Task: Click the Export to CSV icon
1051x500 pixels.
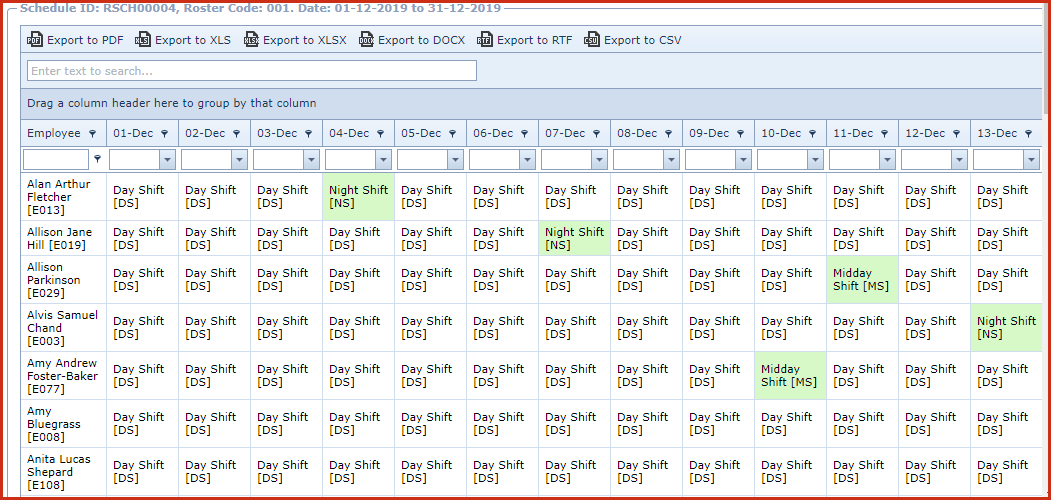Action: tap(592, 40)
